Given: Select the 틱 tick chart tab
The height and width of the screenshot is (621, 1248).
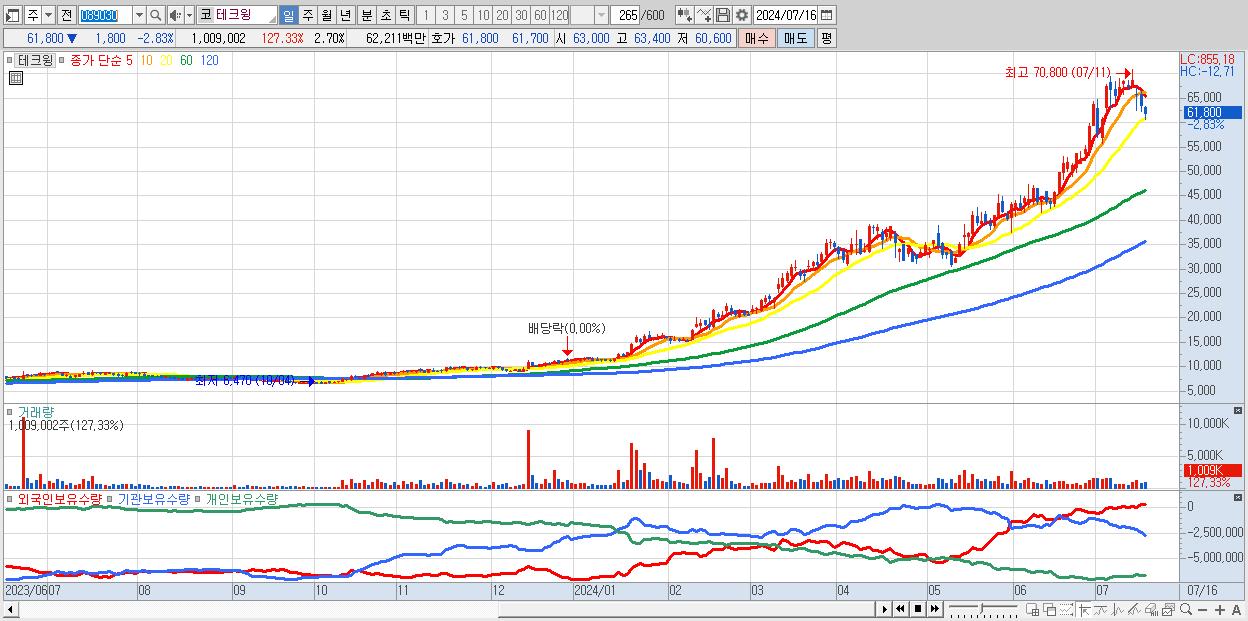Looking at the screenshot, I should click(404, 15).
